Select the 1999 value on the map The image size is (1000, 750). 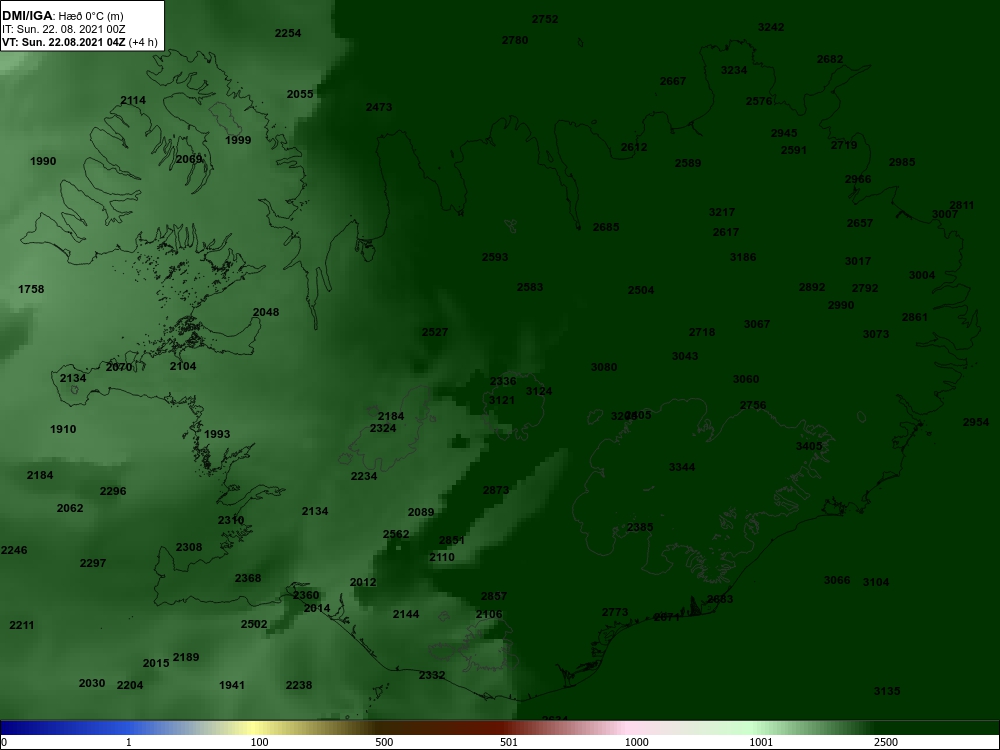click(238, 140)
